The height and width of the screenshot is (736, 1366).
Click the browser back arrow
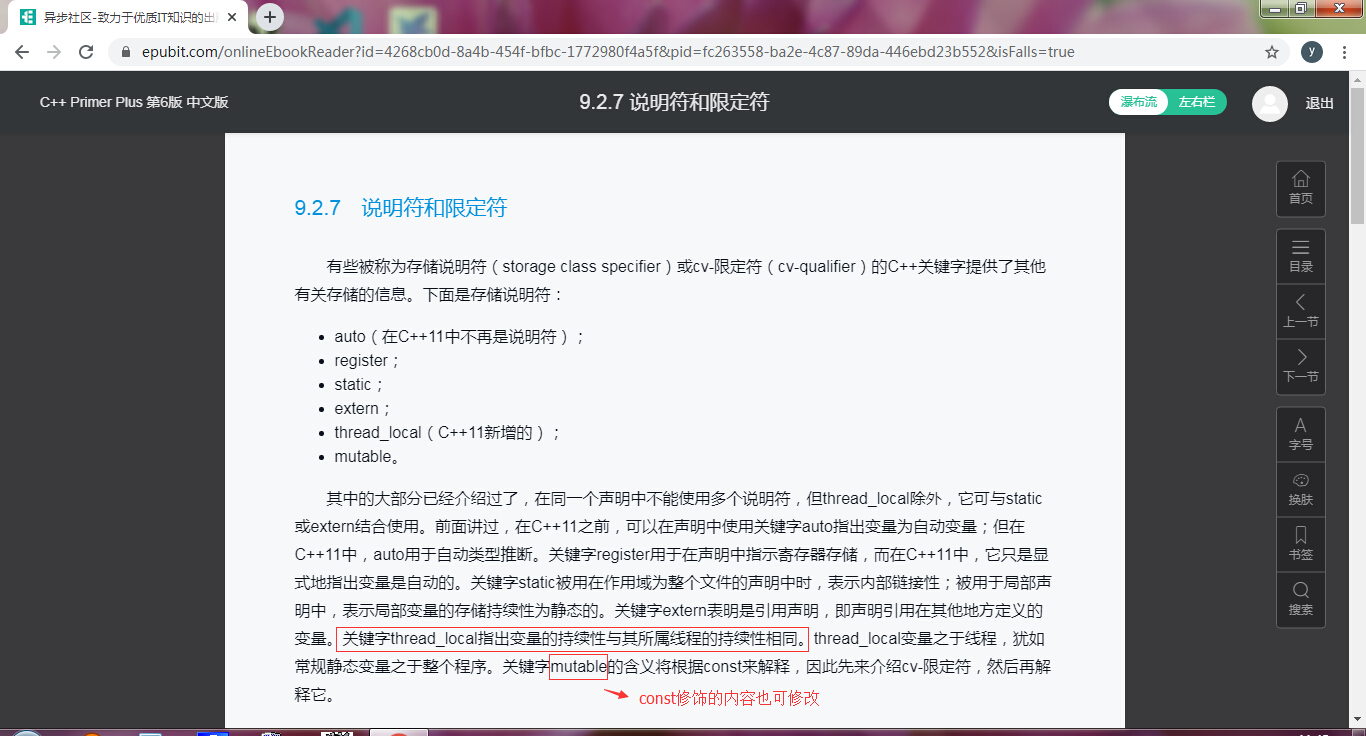click(21, 51)
